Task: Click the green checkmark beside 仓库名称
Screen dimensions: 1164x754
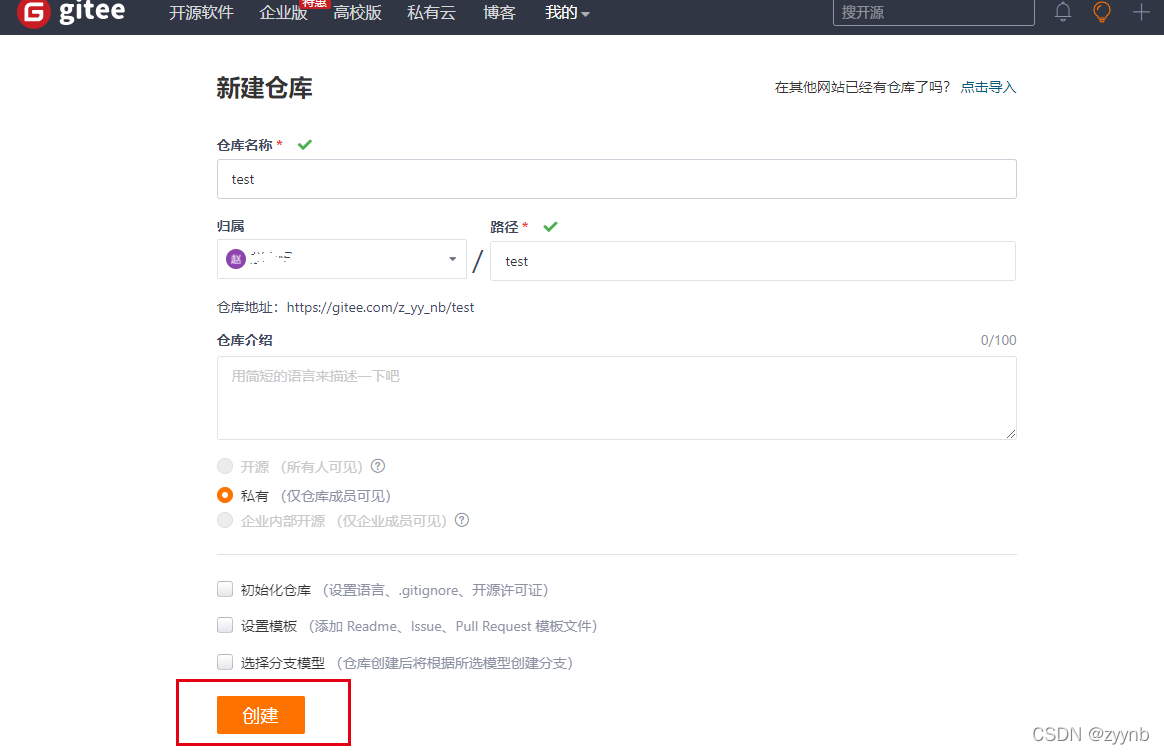Action: pos(304,144)
